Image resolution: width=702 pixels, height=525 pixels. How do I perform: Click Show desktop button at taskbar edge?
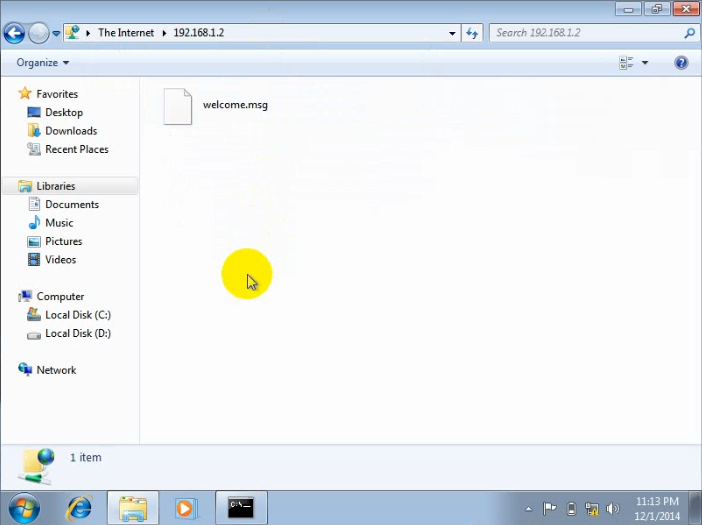[695, 508]
